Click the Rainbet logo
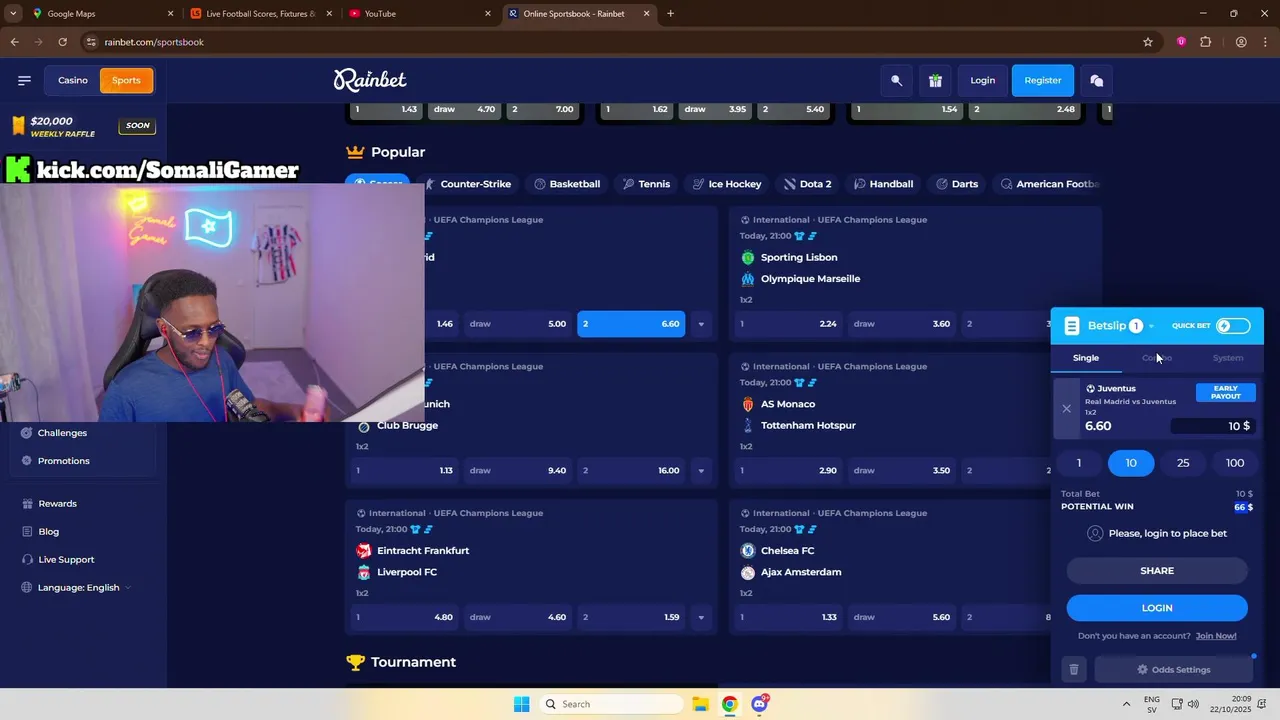 [x=370, y=80]
